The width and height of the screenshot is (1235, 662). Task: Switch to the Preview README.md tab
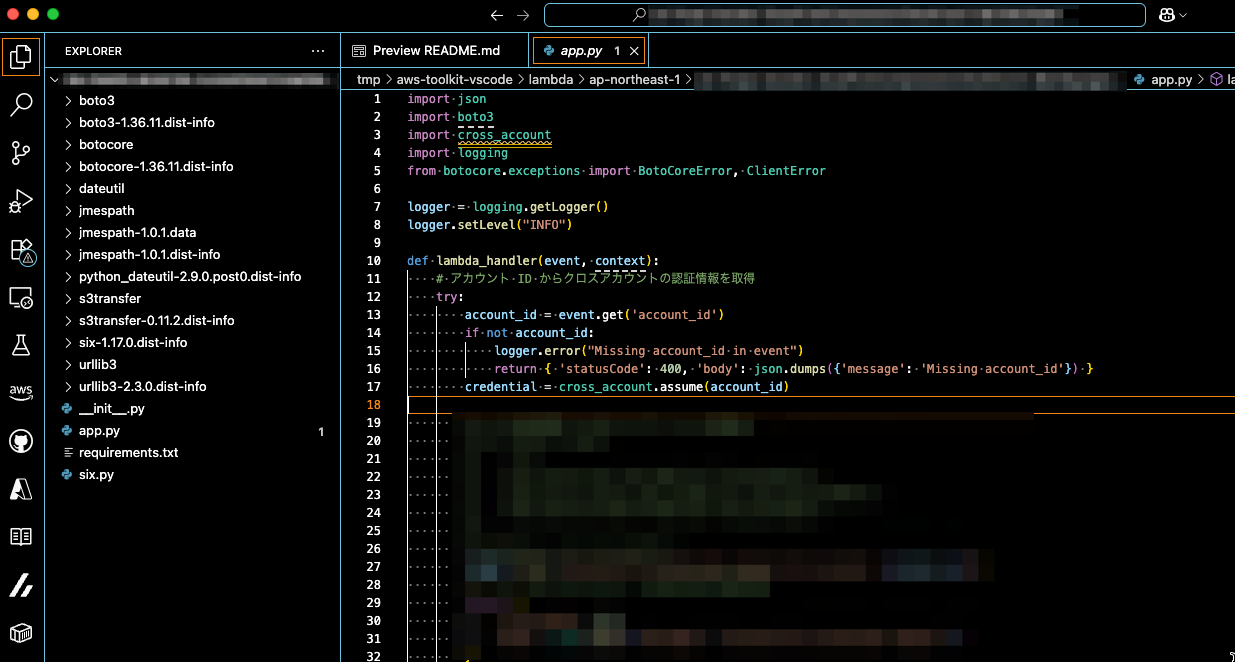pyautogui.click(x=436, y=51)
